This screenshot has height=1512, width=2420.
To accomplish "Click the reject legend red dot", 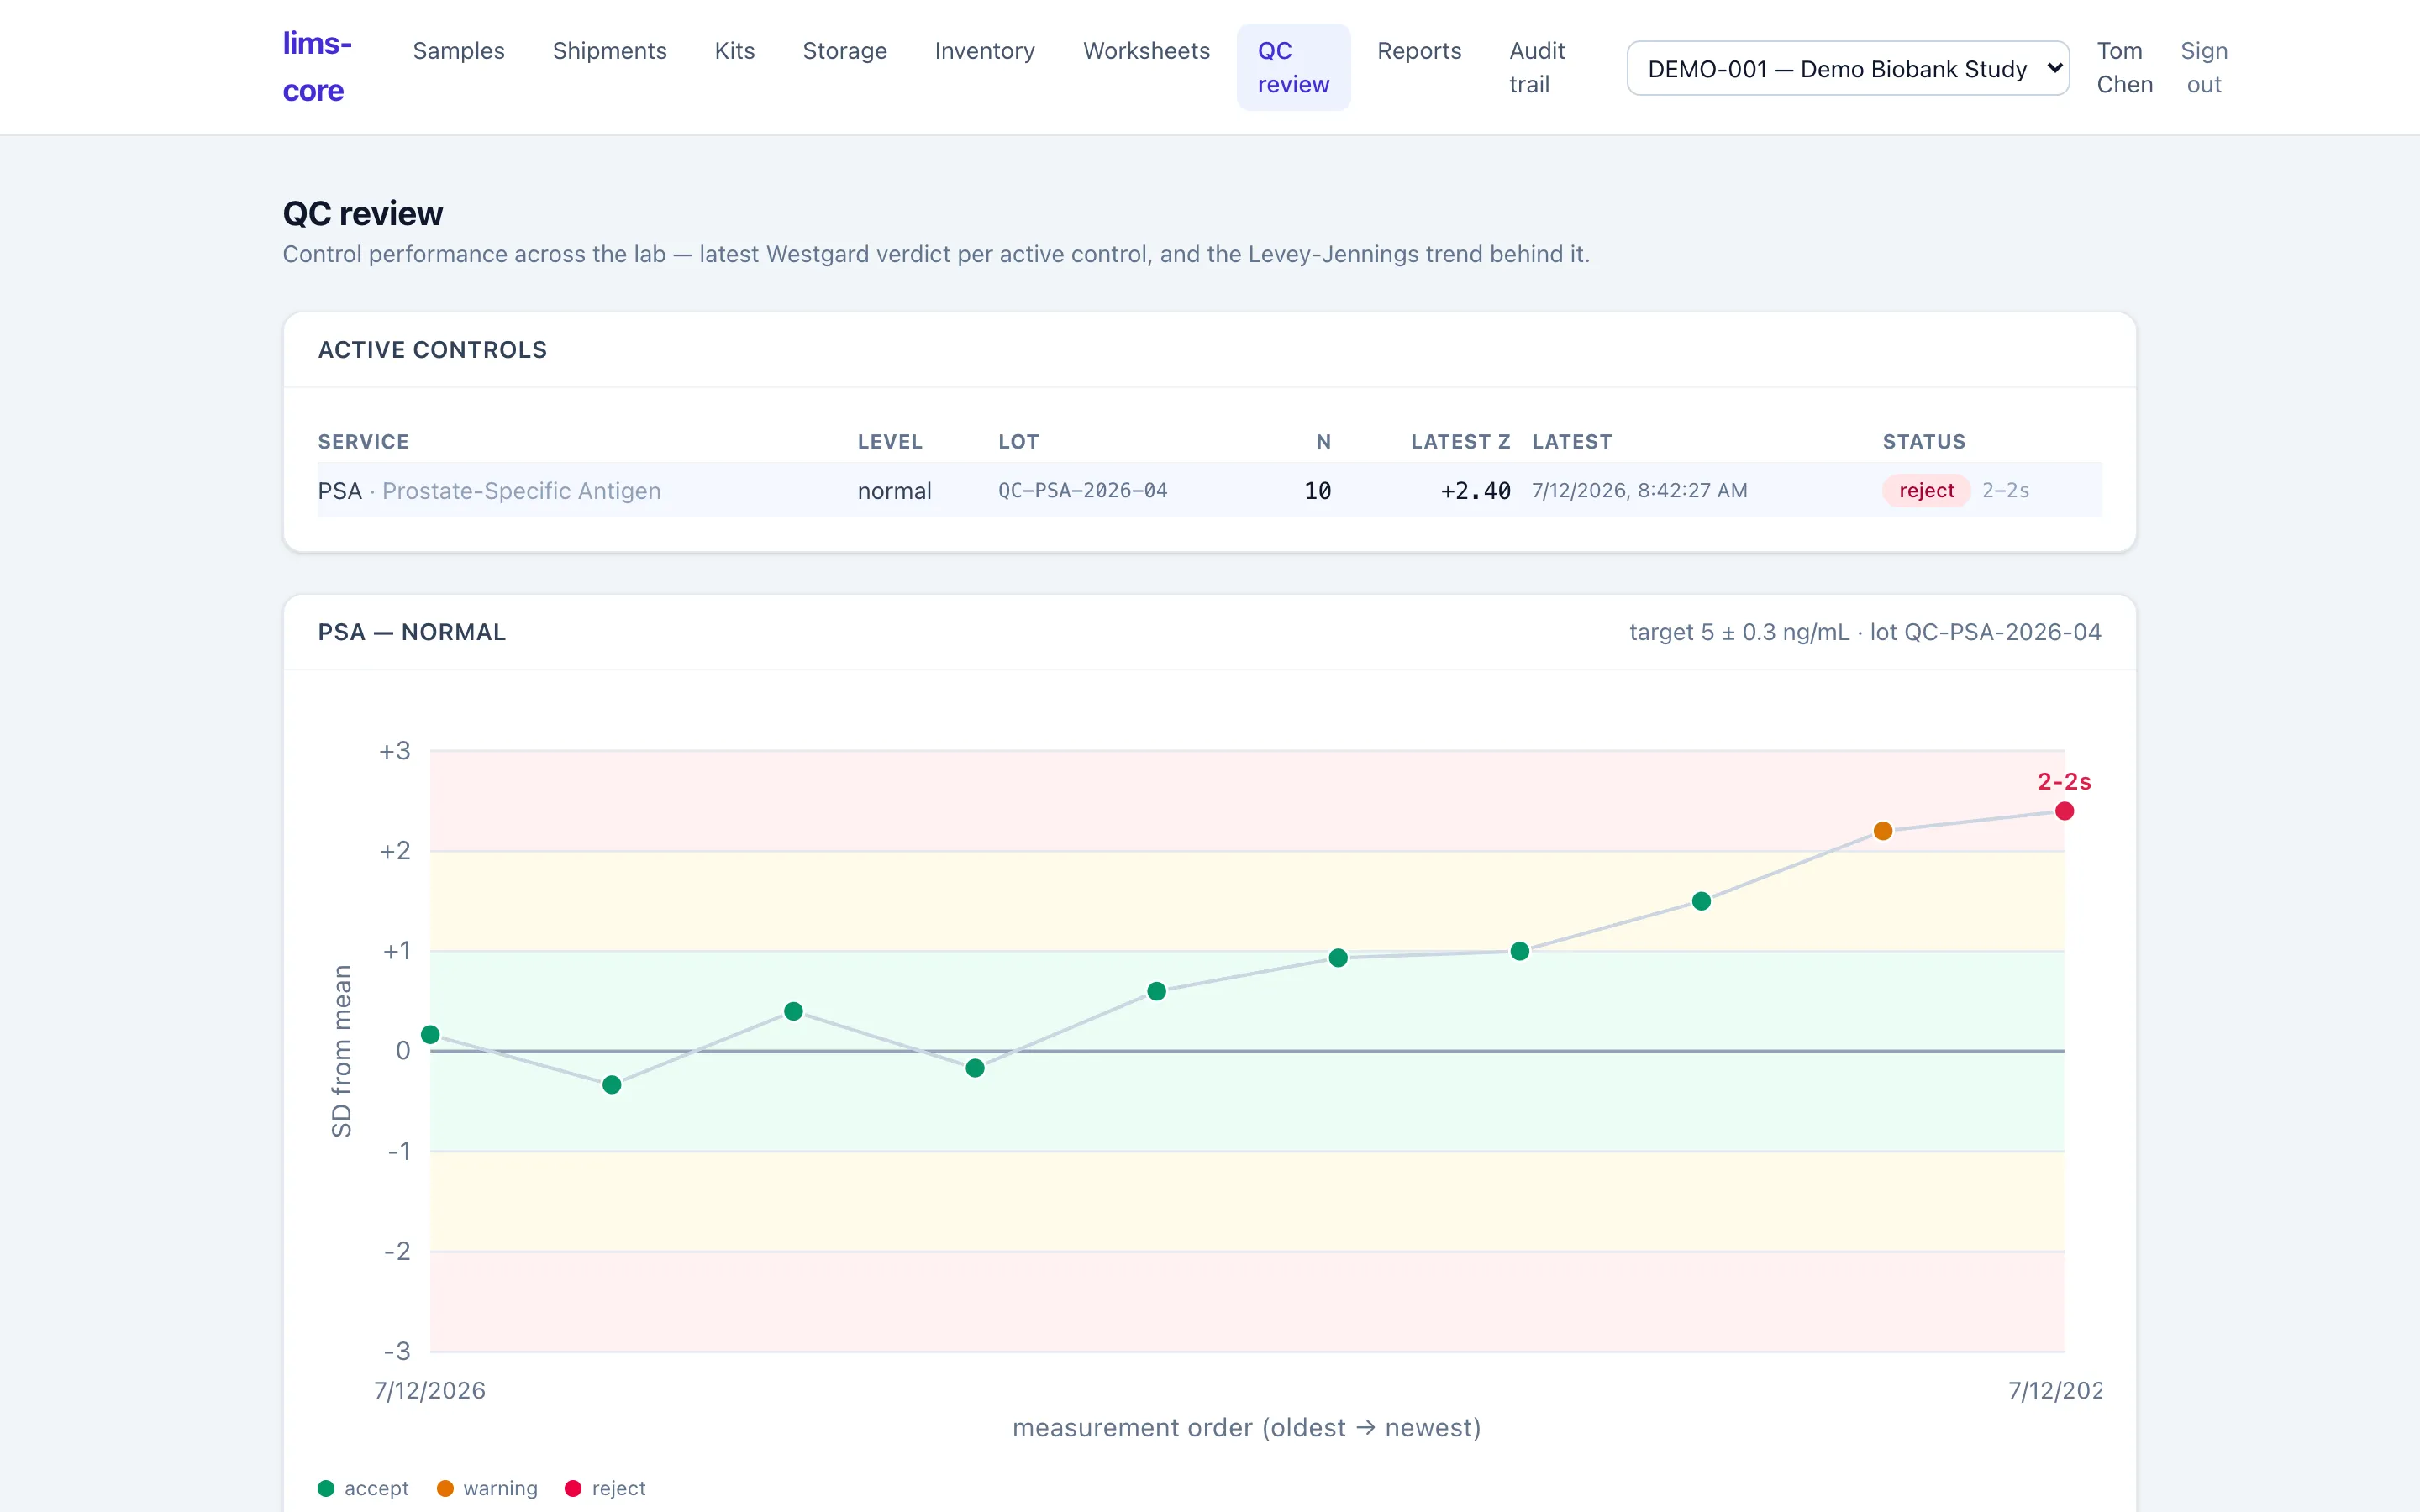I will [x=573, y=1488].
